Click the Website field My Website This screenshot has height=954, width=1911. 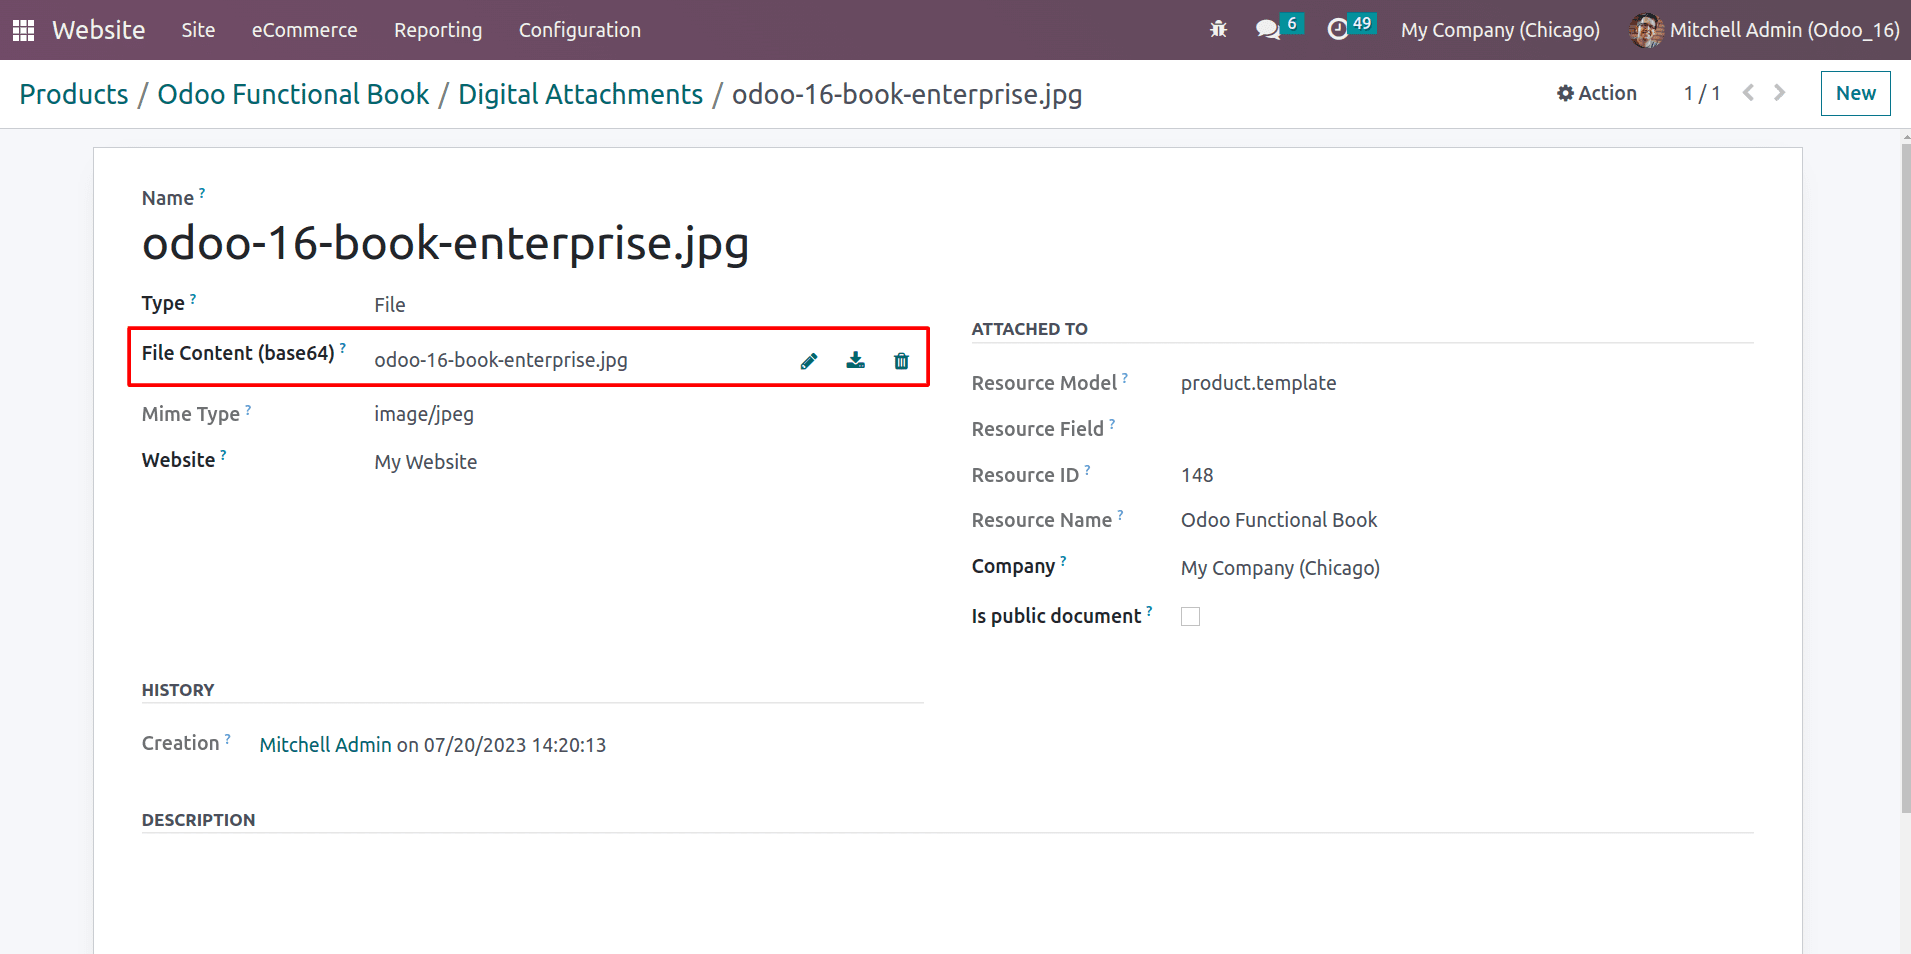click(426, 462)
